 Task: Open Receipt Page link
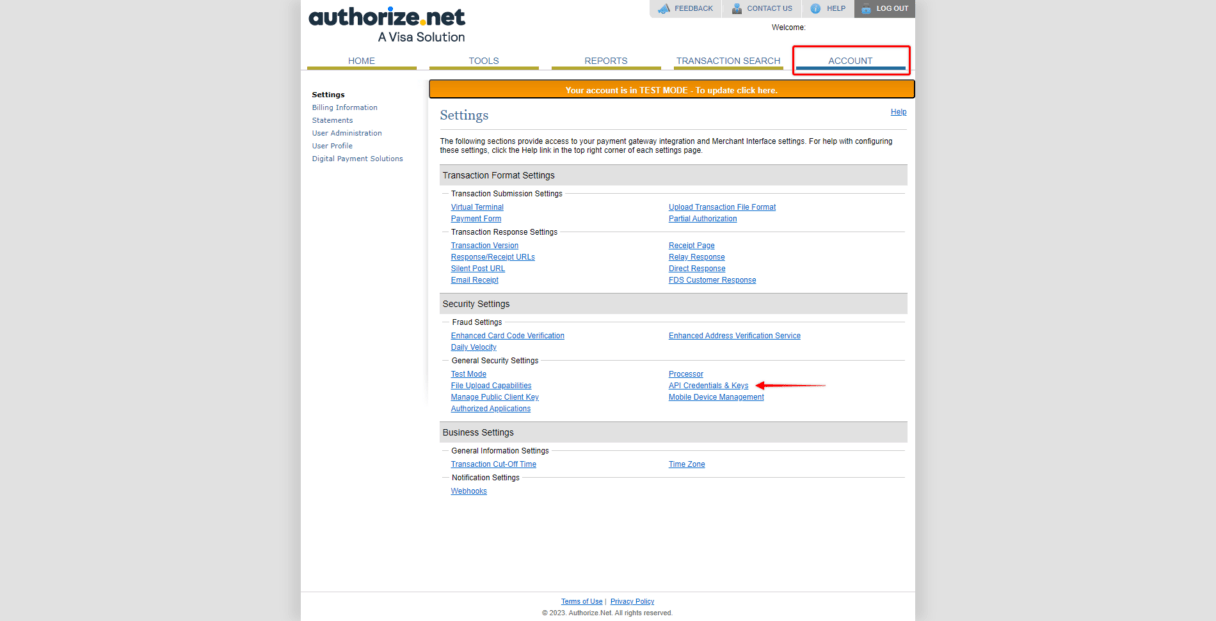point(692,246)
